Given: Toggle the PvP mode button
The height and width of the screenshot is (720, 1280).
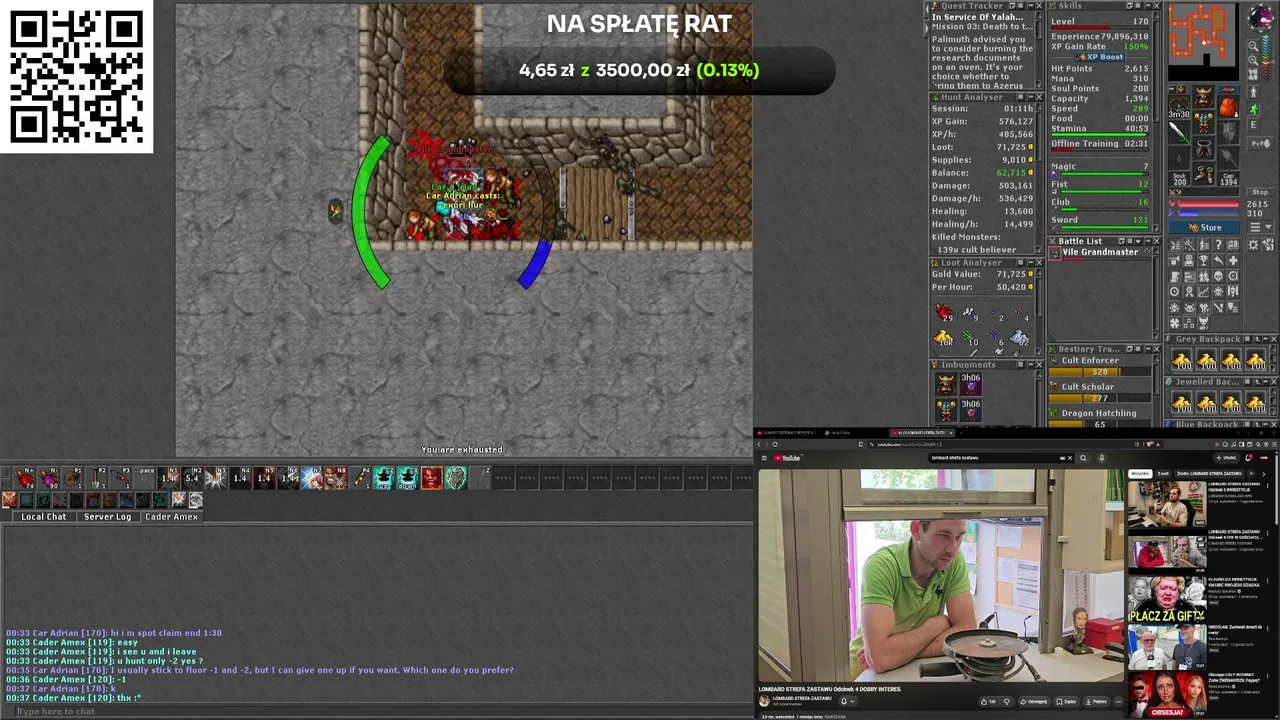Looking at the screenshot, I should pyautogui.click(x=1260, y=143).
